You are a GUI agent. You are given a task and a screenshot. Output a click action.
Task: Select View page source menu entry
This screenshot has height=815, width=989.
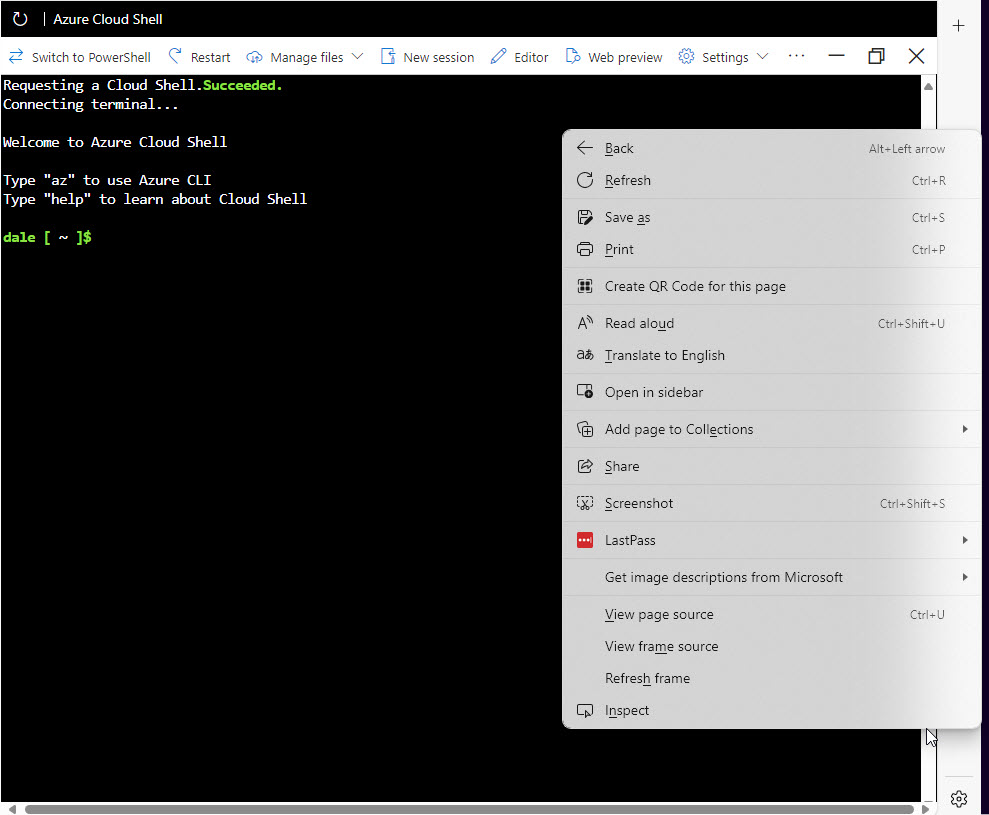coord(771,614)
